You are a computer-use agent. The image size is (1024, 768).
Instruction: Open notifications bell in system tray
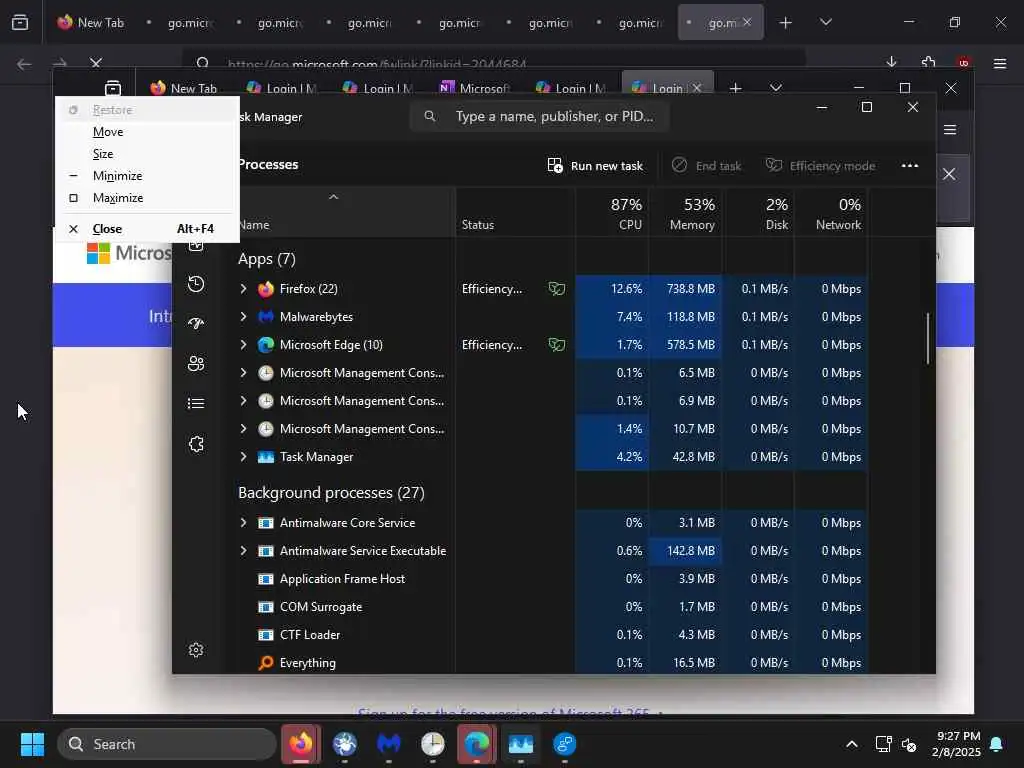[x=997, y=744]
